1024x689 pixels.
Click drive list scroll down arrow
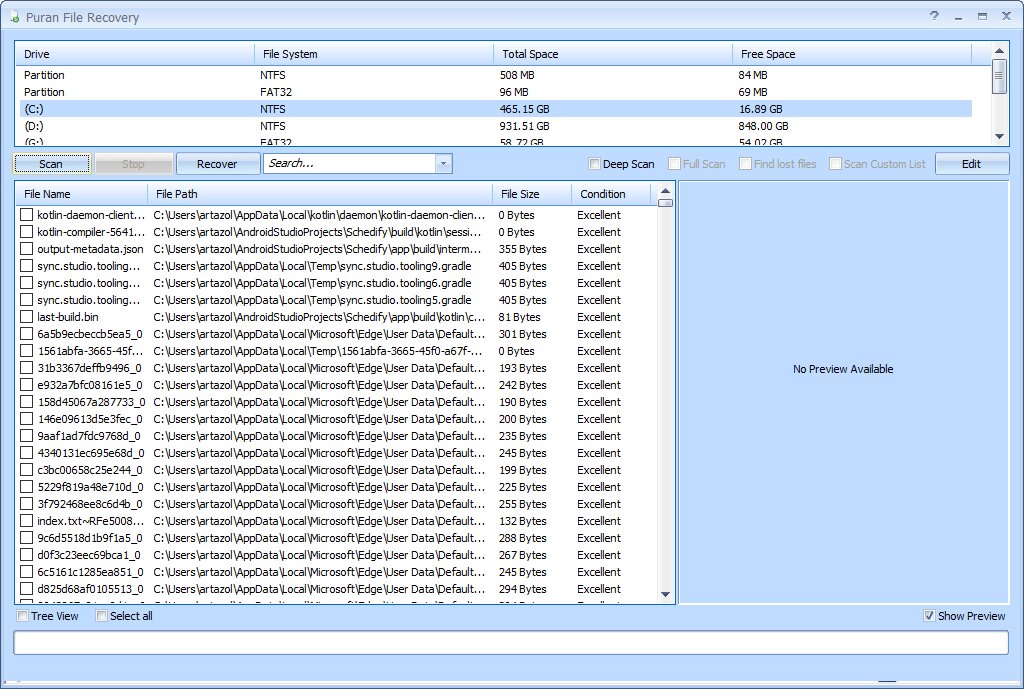[x=999, y=136]
